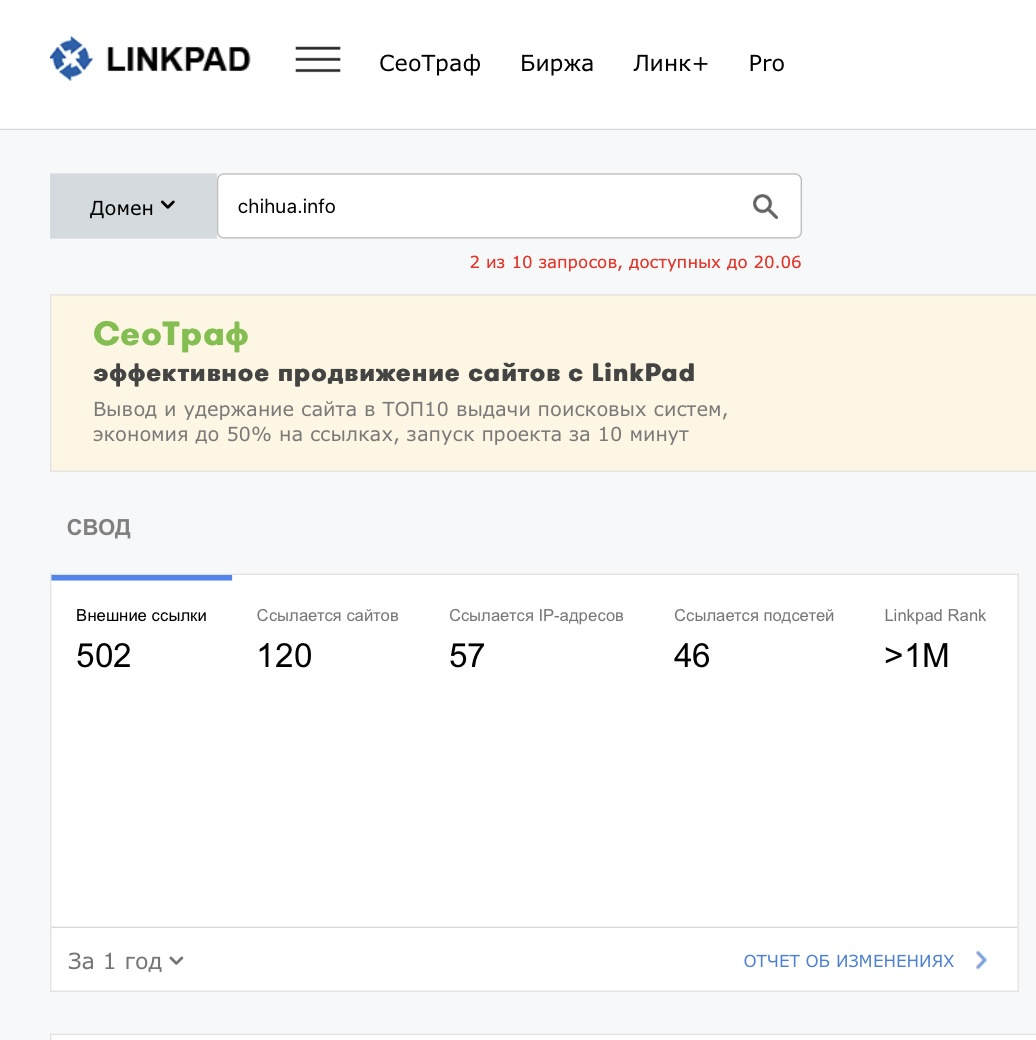Switch to the Ссылается сайтов tab
This screenshot has width=1036, height=1040.
pyautogui.click(x=328, y=637)
